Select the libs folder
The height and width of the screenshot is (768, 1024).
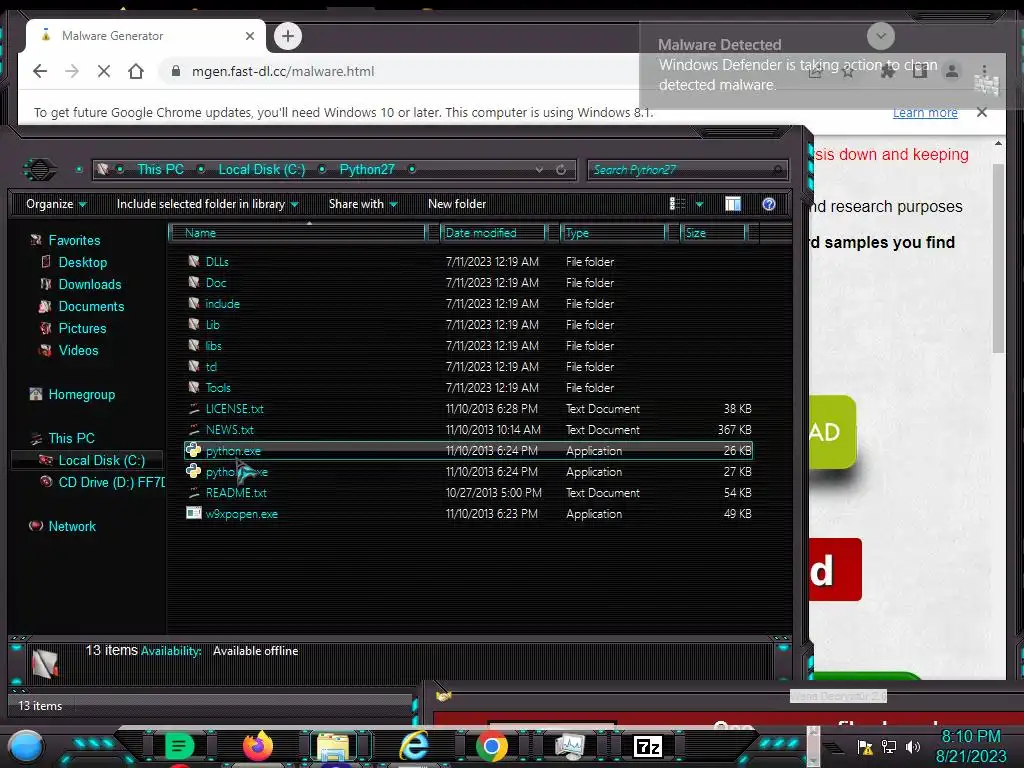tap(214, 345)
